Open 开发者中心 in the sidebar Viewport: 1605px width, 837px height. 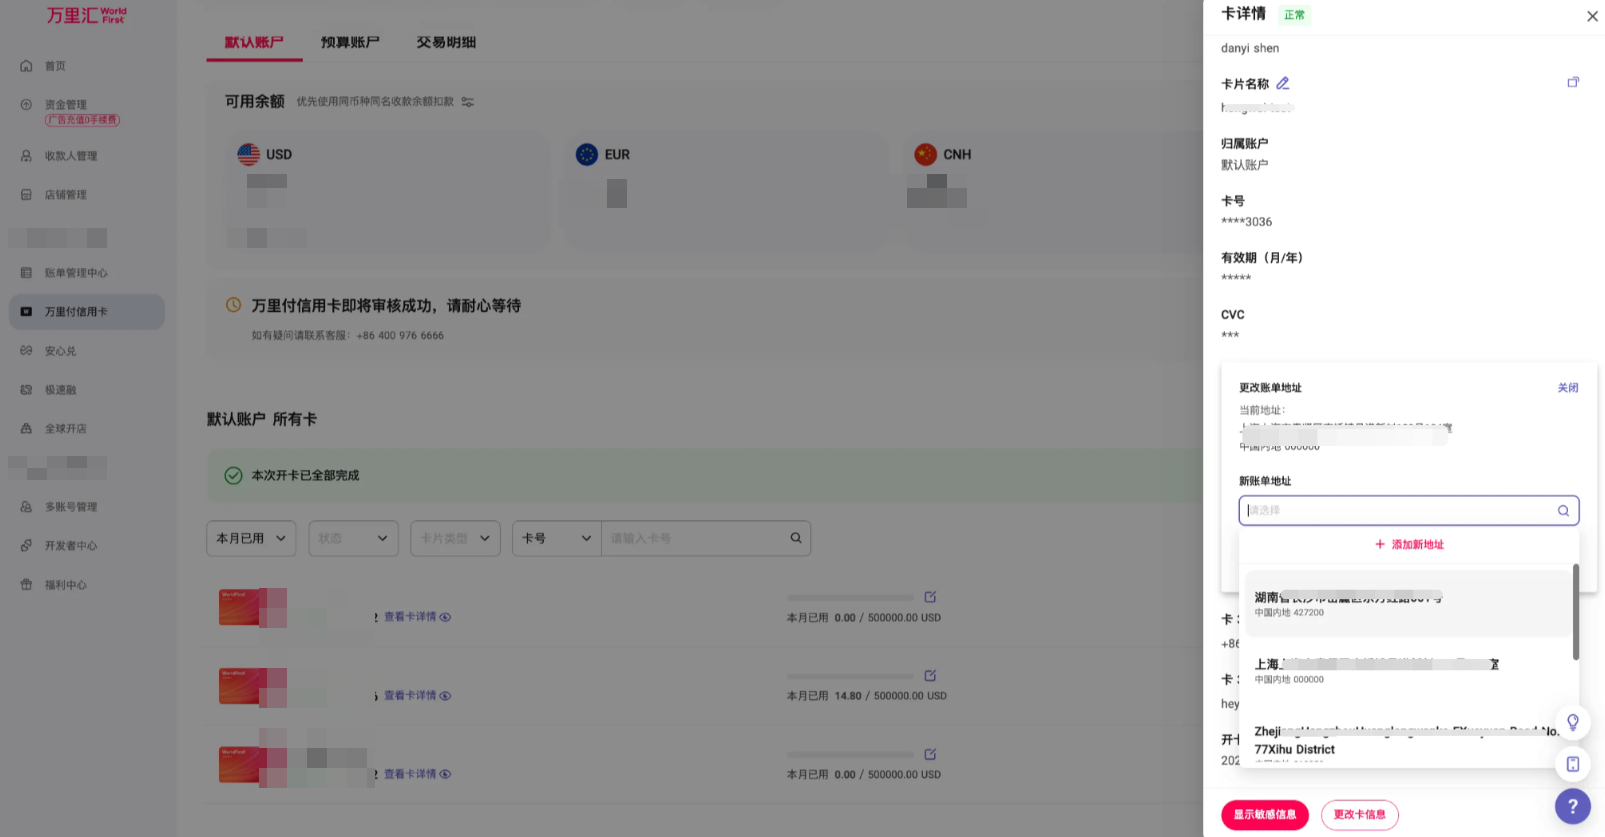(x=70, y=546)
